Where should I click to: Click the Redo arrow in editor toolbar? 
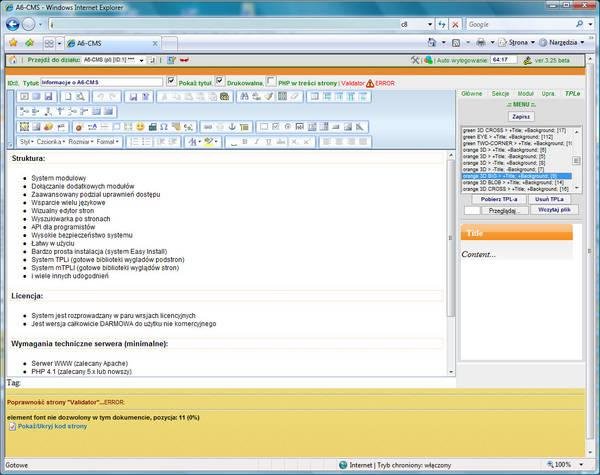click(x=112, y=96)
